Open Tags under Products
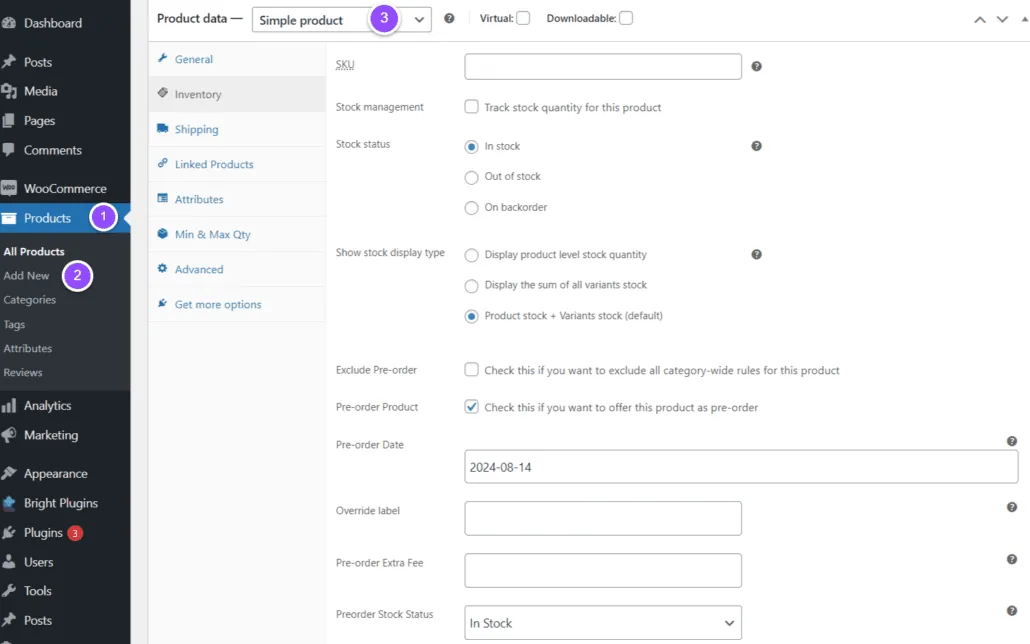The width and height of the screenshot is (1030, 644). (x=14, y=325)
